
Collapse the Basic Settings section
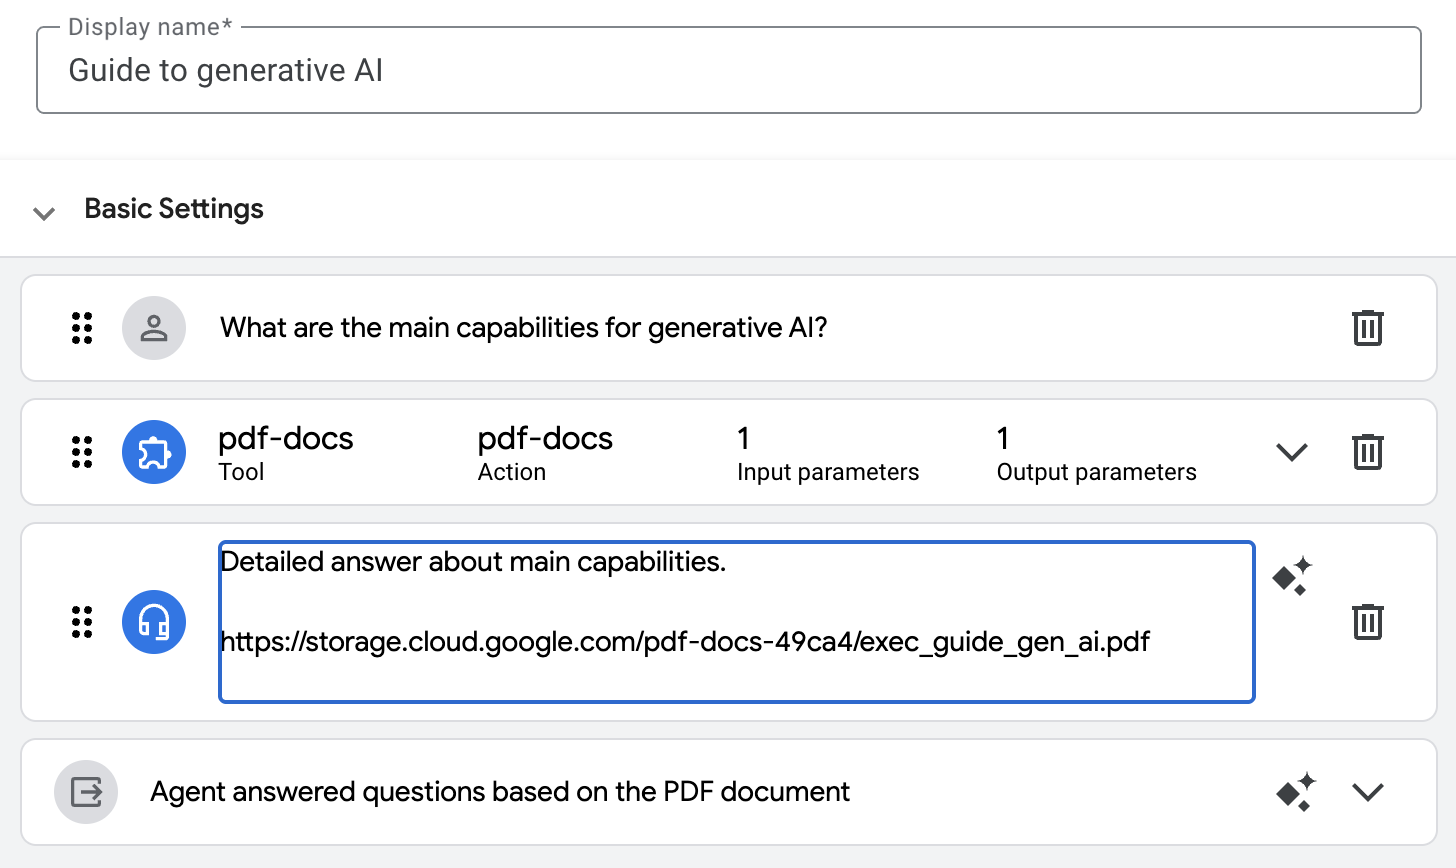(x=44, y=212)
